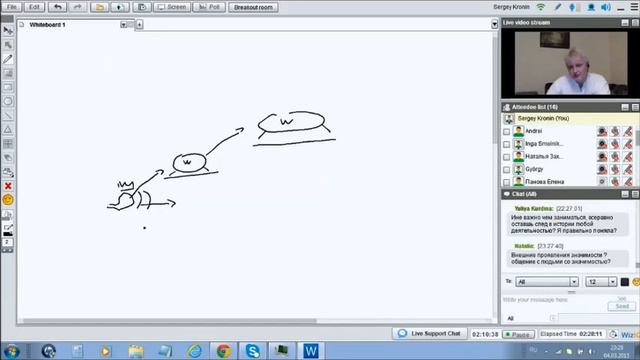Open Chat panel options menu
Image resolution: width=640 pixels, height=360 pixels.
[x=635, y=194]
